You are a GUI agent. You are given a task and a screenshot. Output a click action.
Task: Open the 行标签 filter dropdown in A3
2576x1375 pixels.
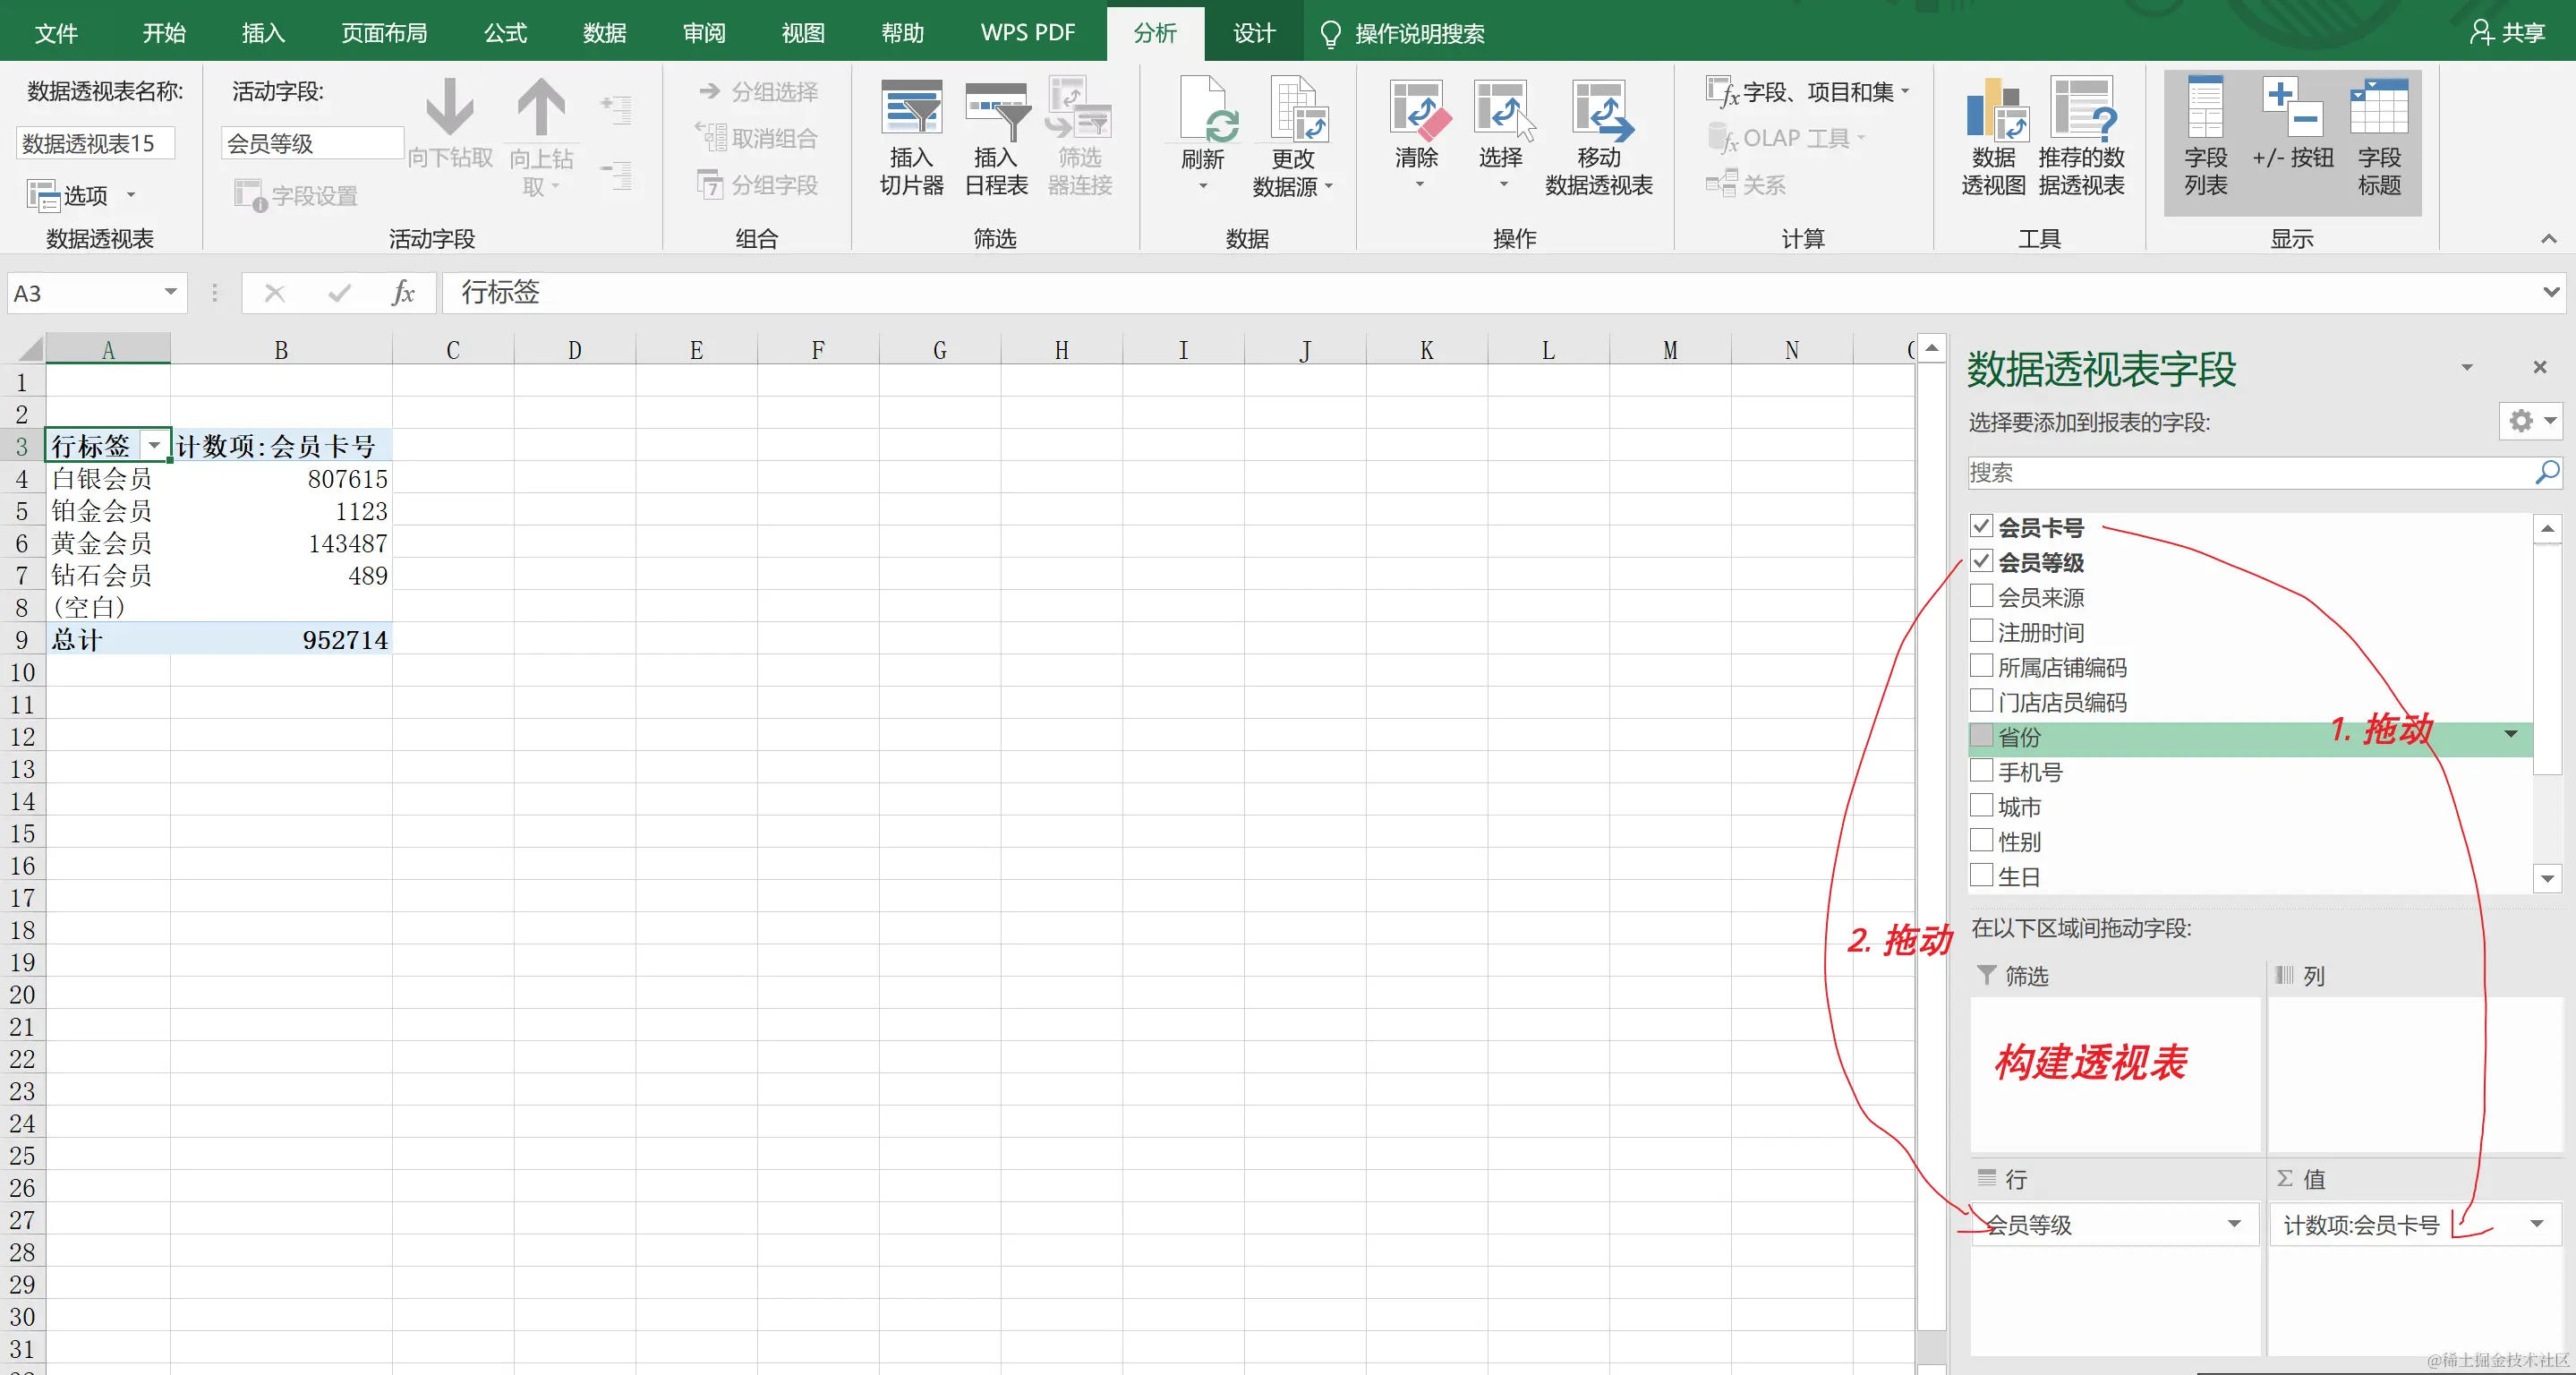(154, 445)
